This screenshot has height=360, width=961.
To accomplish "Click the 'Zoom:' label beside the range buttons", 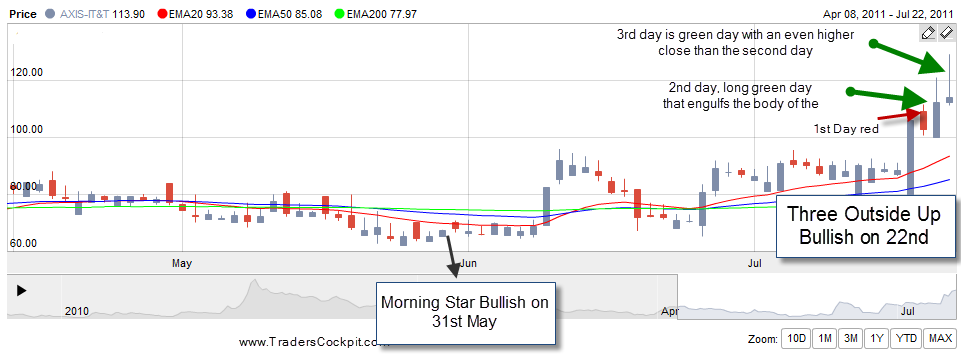I will (x=762, y=339).
